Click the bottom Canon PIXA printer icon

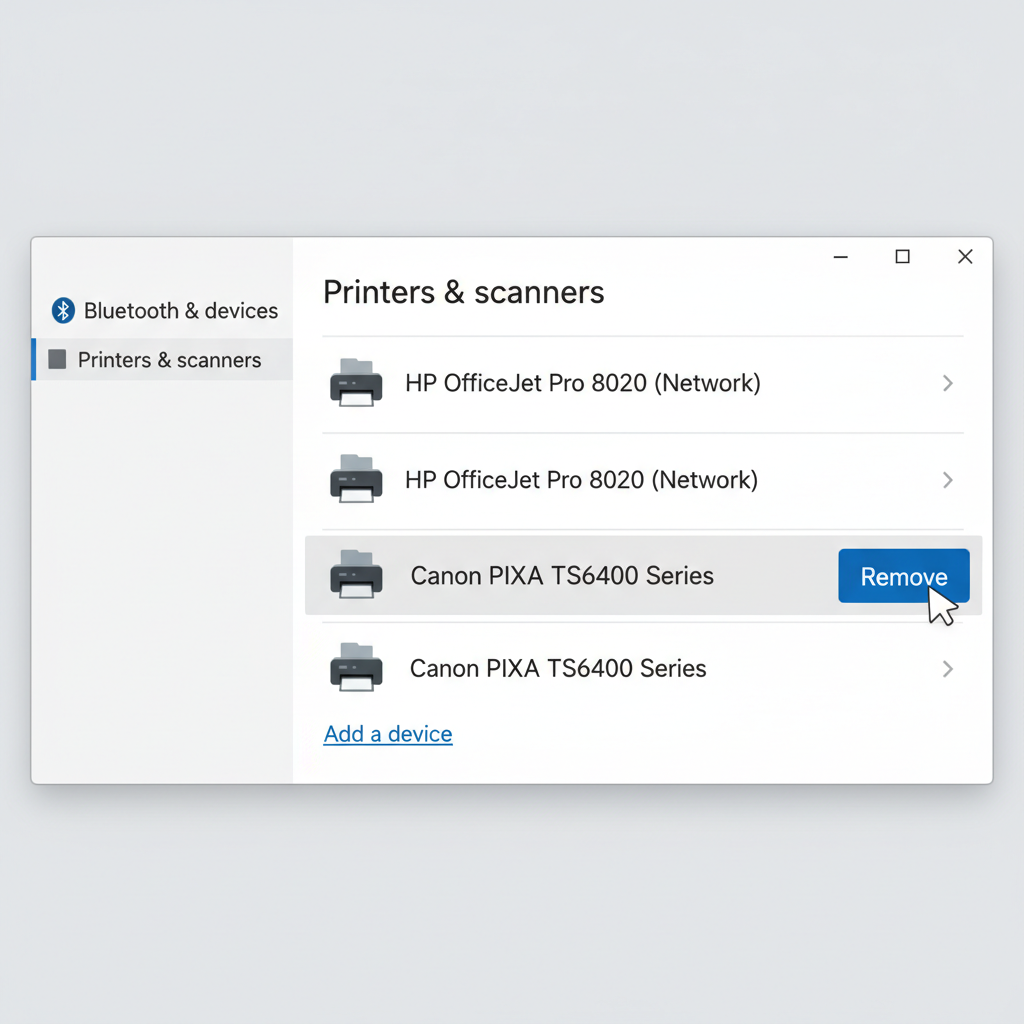coord(356,668)
